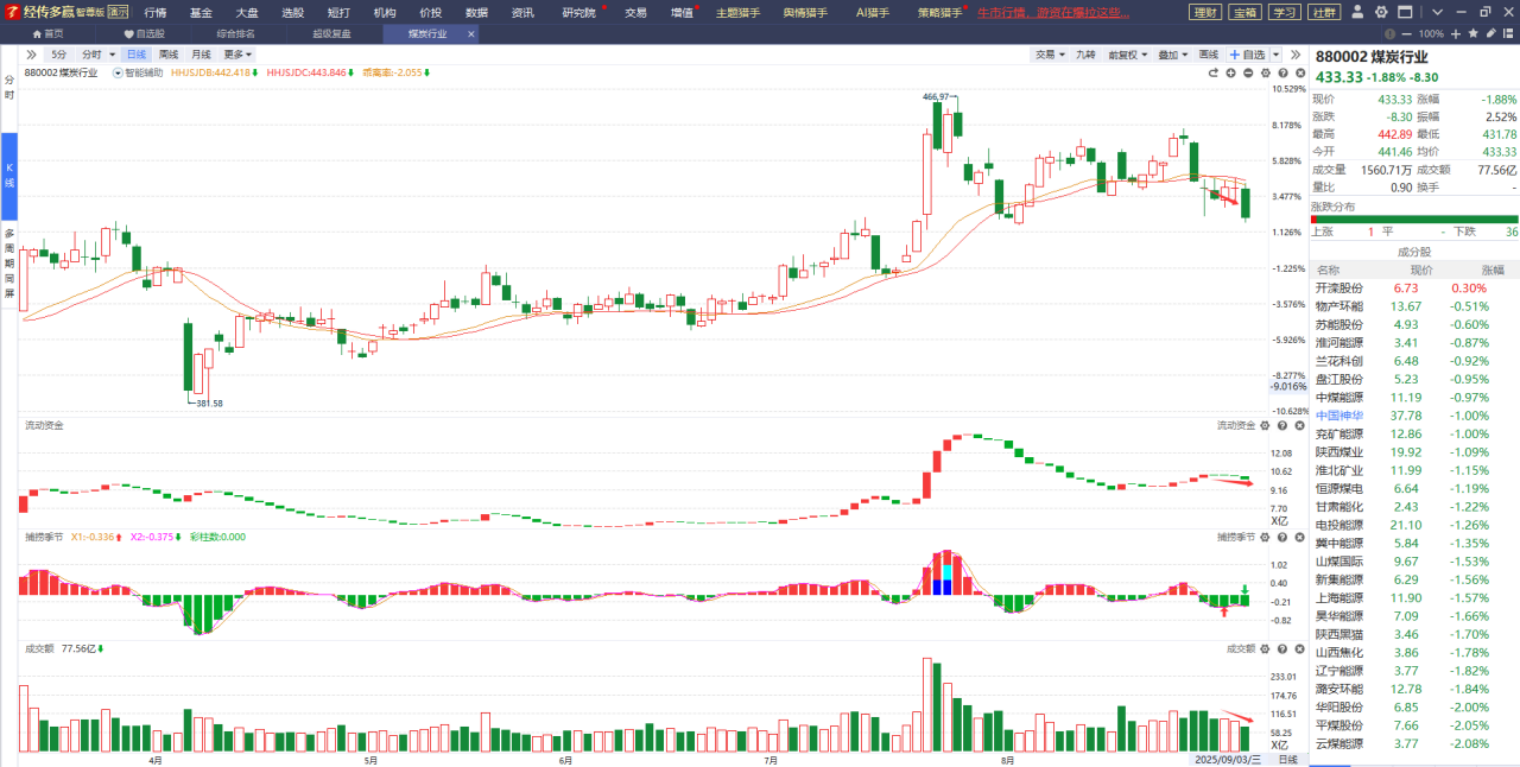Click the left double-chevron expand icon
This screenshot has width=1520, height=767.
click(31, 54)
